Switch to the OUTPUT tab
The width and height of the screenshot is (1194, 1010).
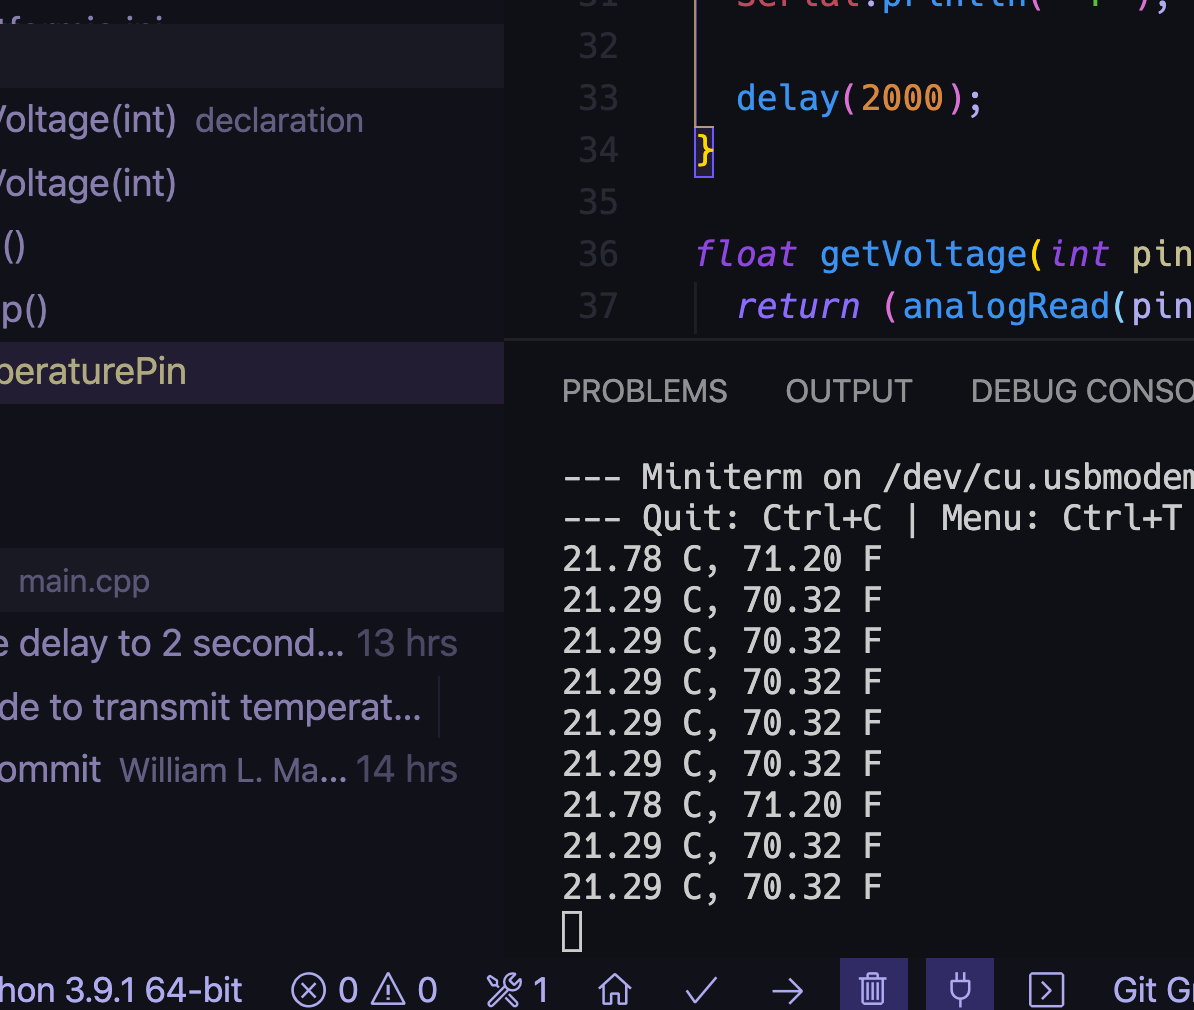pyautogui.click(x=849, y=392)
